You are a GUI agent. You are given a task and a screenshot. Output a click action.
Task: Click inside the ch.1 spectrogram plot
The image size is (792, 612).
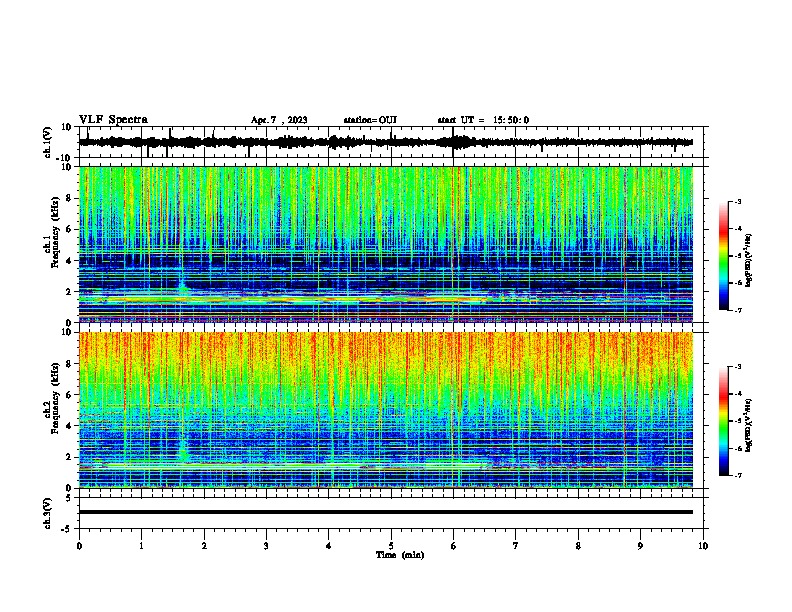pos(385,244)
